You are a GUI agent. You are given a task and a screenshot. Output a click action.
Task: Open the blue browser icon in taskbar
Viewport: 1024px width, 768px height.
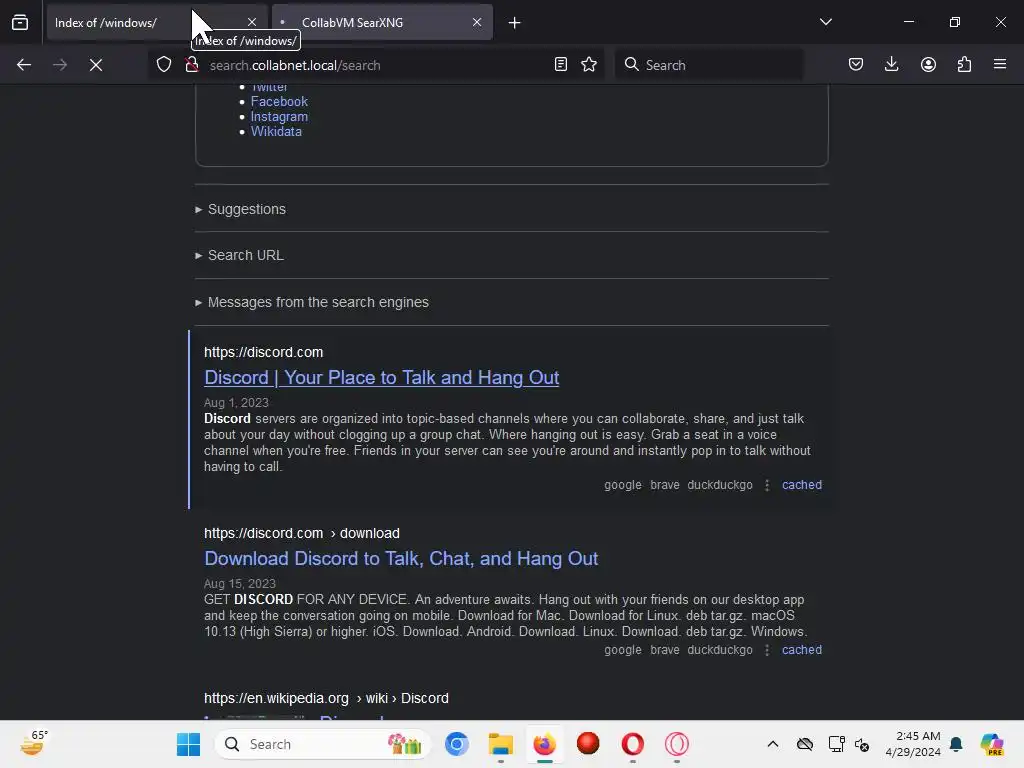(x=456, y=744)
